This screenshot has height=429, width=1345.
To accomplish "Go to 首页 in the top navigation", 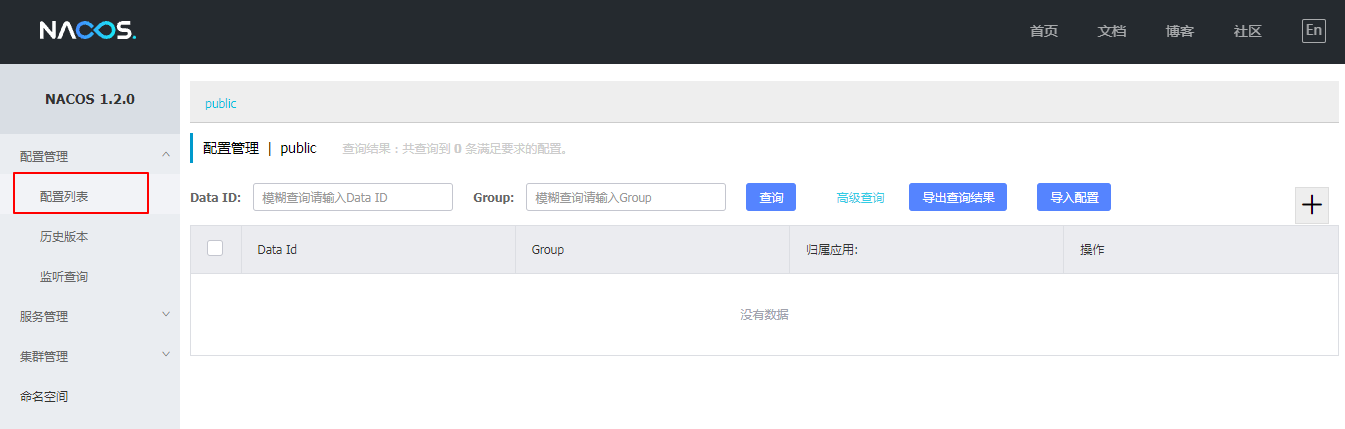I will click(x=1043, y=31).
